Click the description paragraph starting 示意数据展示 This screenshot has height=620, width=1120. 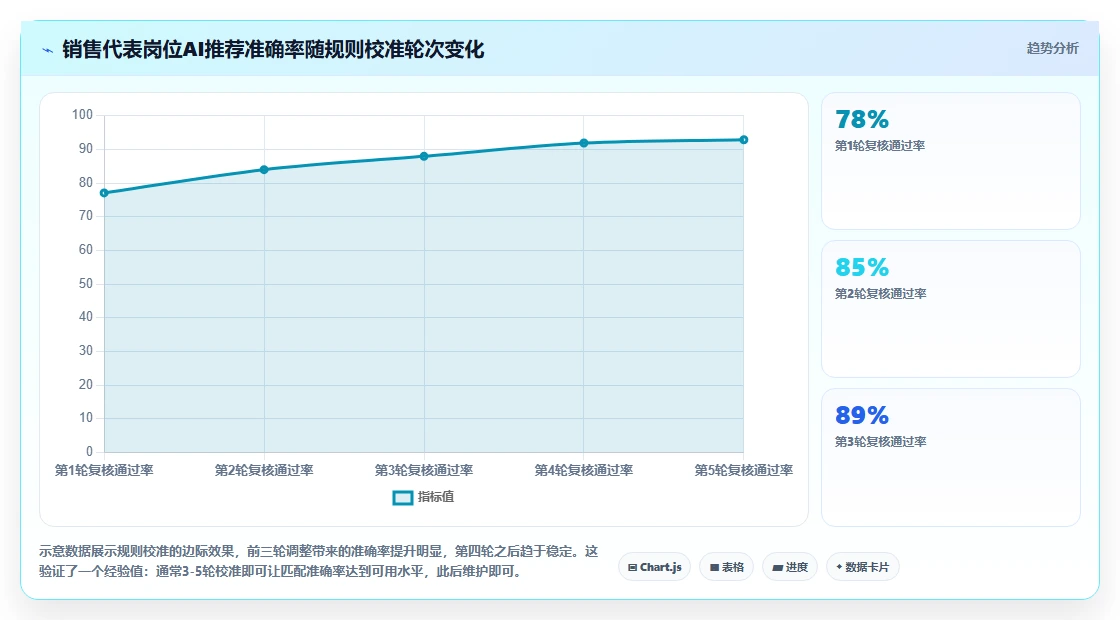[x=319, y=561]
